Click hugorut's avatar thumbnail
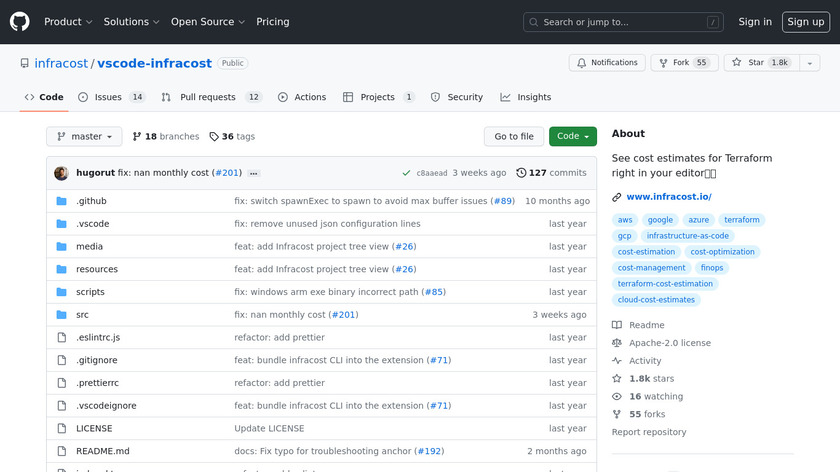This screenshot has width=840, height=472. pos(61,173)
